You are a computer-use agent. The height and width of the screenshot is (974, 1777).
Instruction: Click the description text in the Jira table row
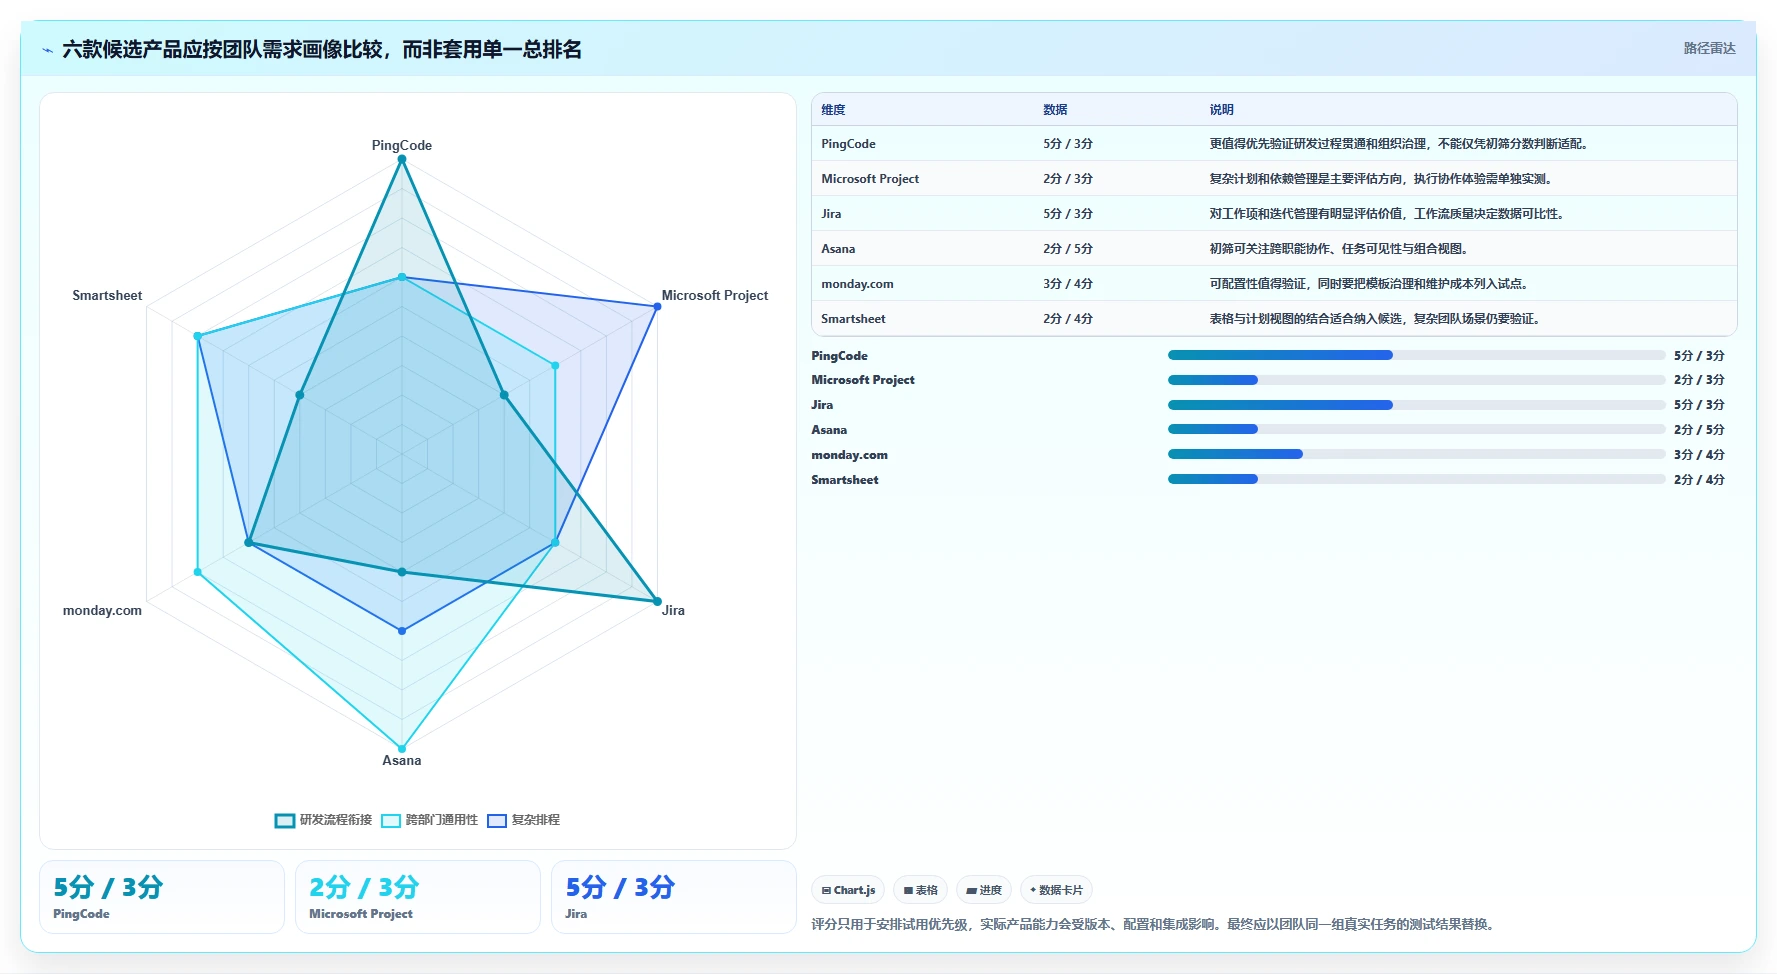[1388, 214]
